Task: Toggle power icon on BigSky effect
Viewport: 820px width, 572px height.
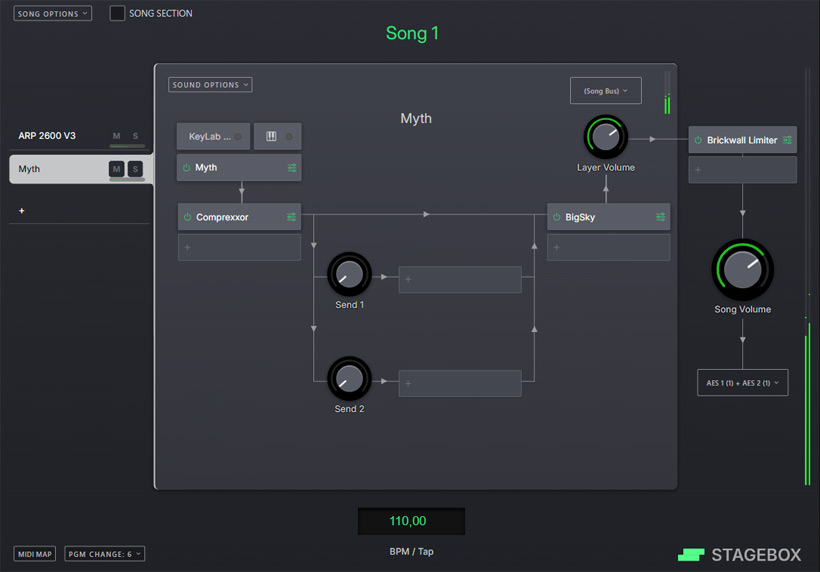Action: (x=556, y=217)
